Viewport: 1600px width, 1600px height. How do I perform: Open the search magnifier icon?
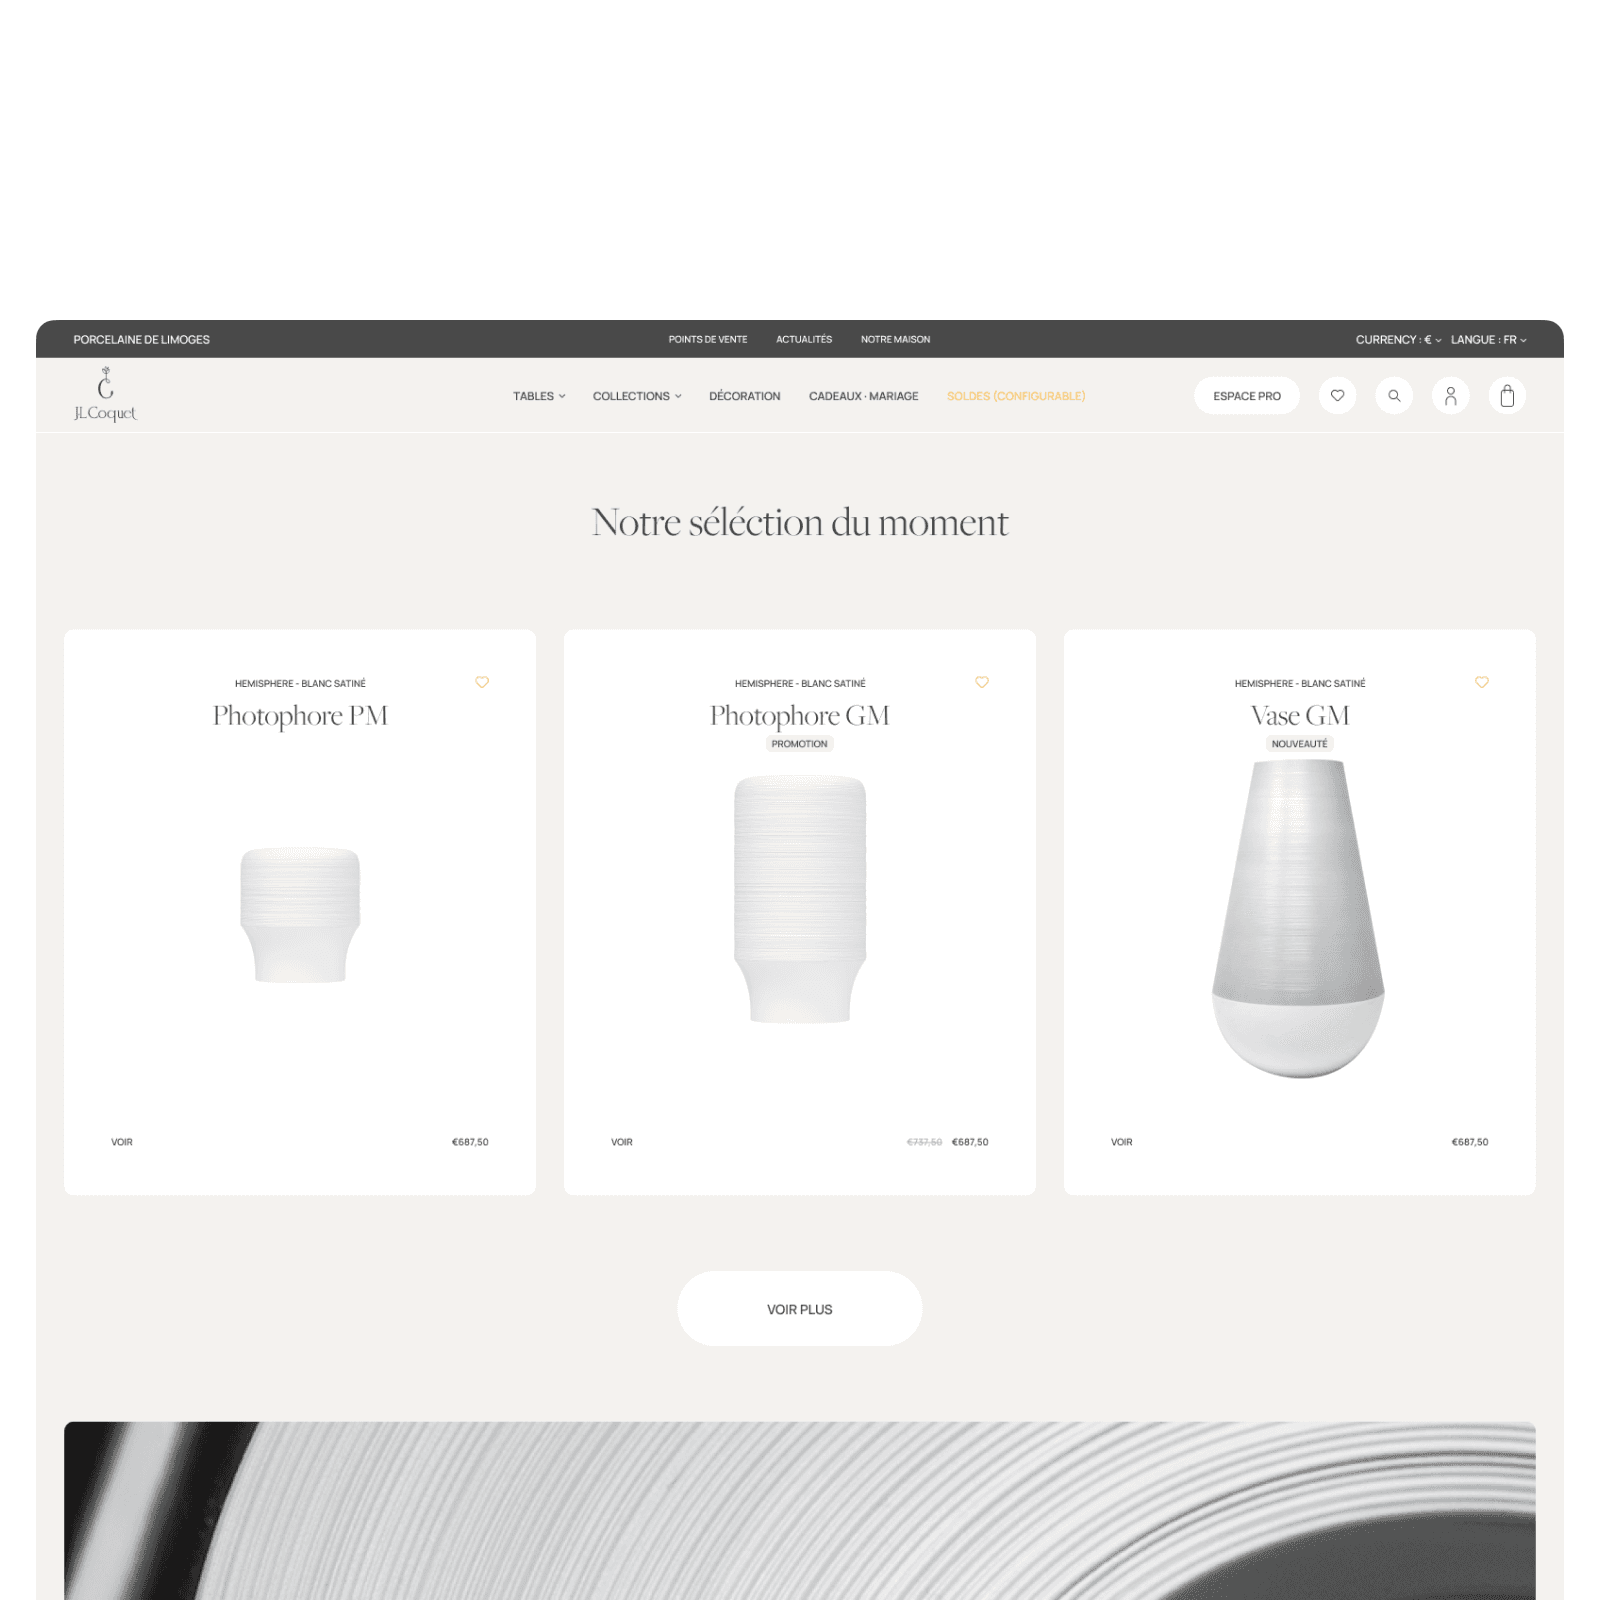point(1394,396)
